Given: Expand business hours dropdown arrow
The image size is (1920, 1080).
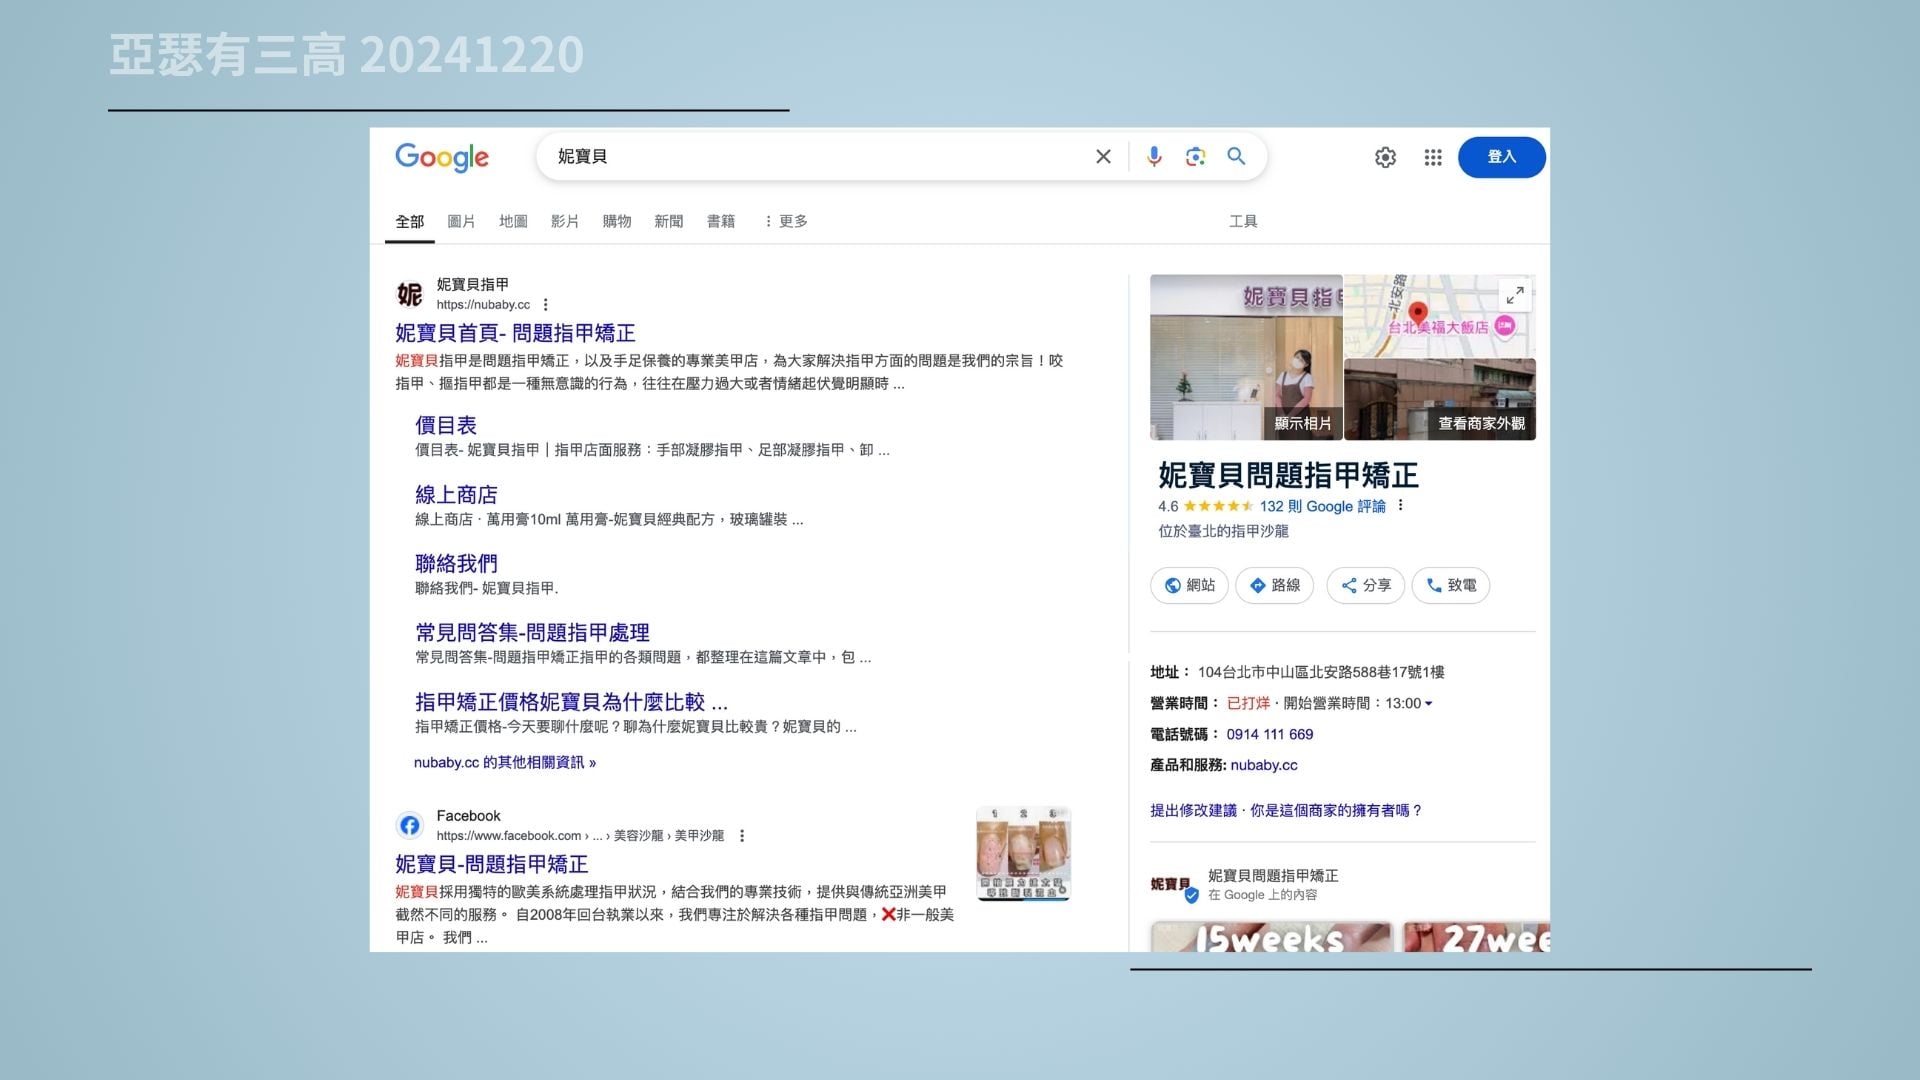Looking at the screenshot, I should (x=1429, y=704).
